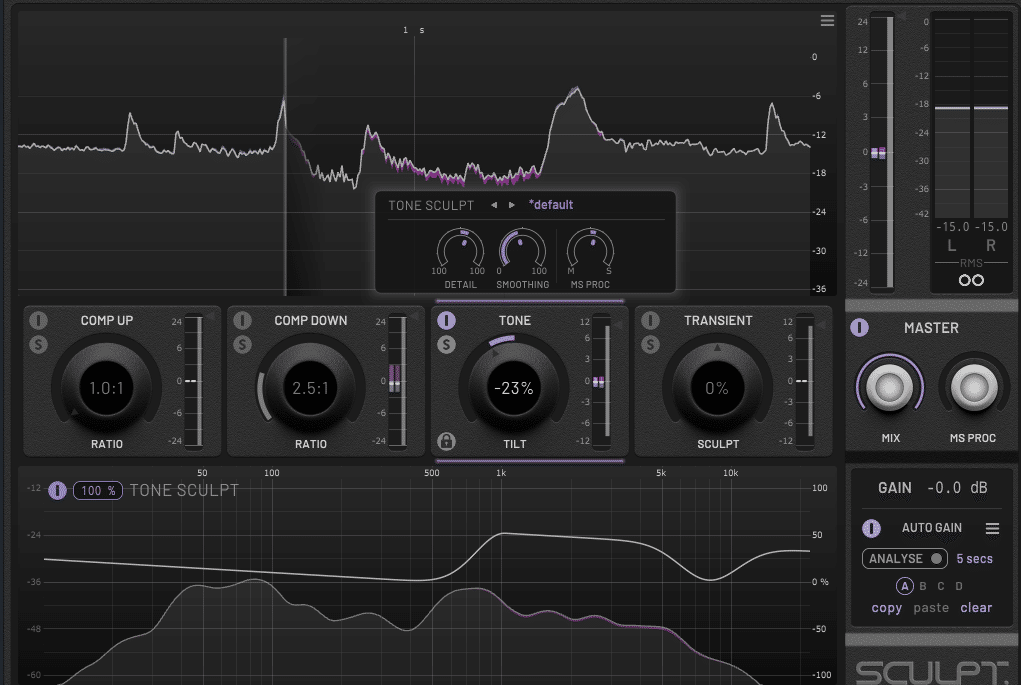Click the L channel level readout -15.0
This screenshot has width=1021, height=685.
coord(953,227)
